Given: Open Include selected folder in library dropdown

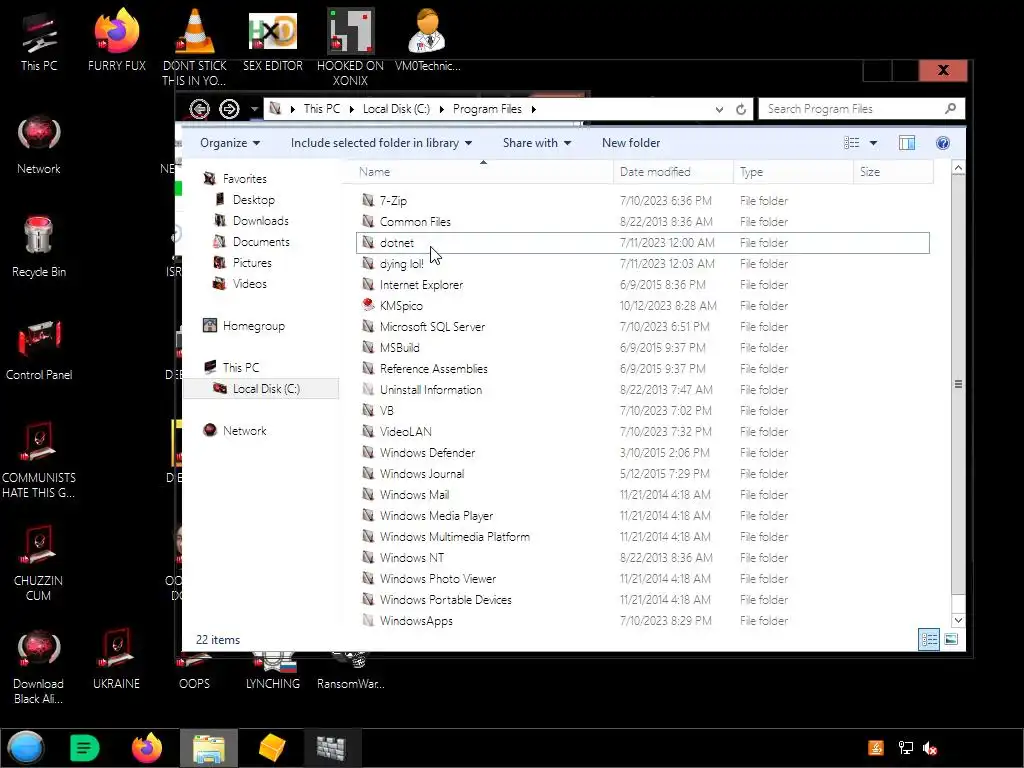Looking at the screenshot, I should click(x=381, y=143).
